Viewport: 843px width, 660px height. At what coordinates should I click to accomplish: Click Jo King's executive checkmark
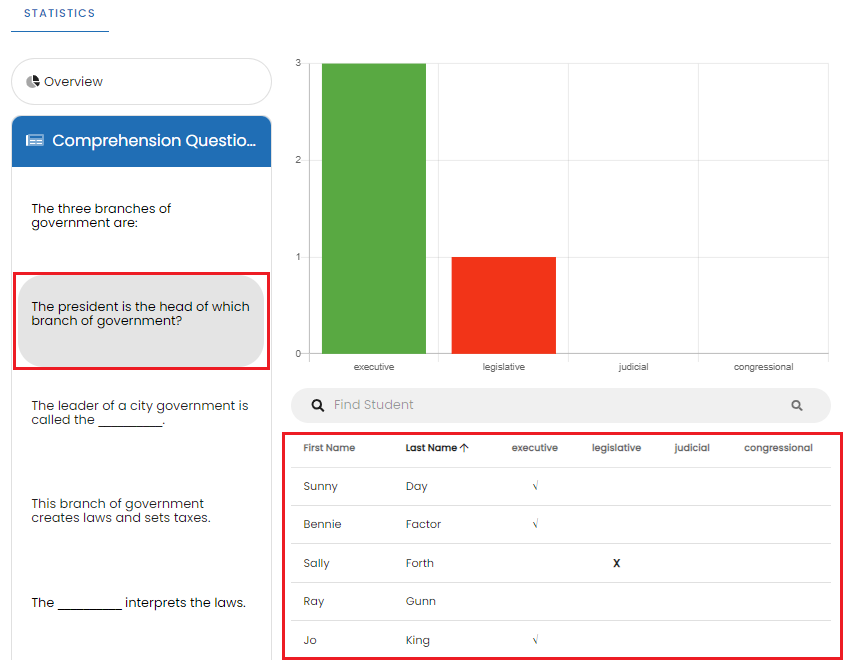click(535, 640)
